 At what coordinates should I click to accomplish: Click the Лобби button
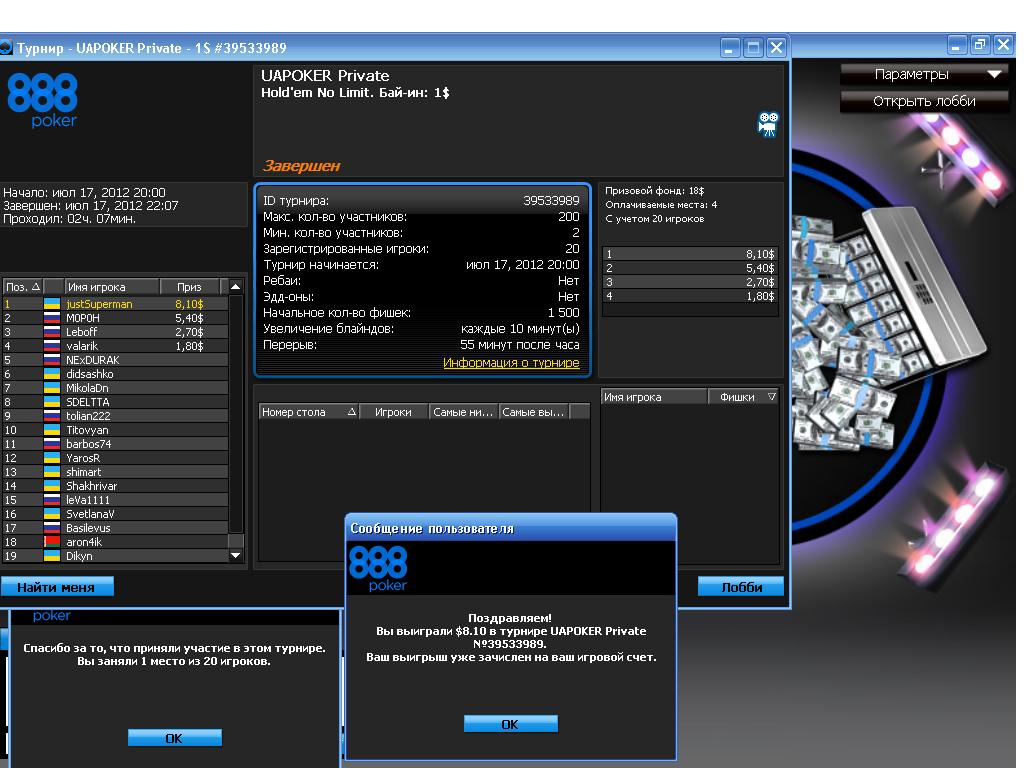741,586
